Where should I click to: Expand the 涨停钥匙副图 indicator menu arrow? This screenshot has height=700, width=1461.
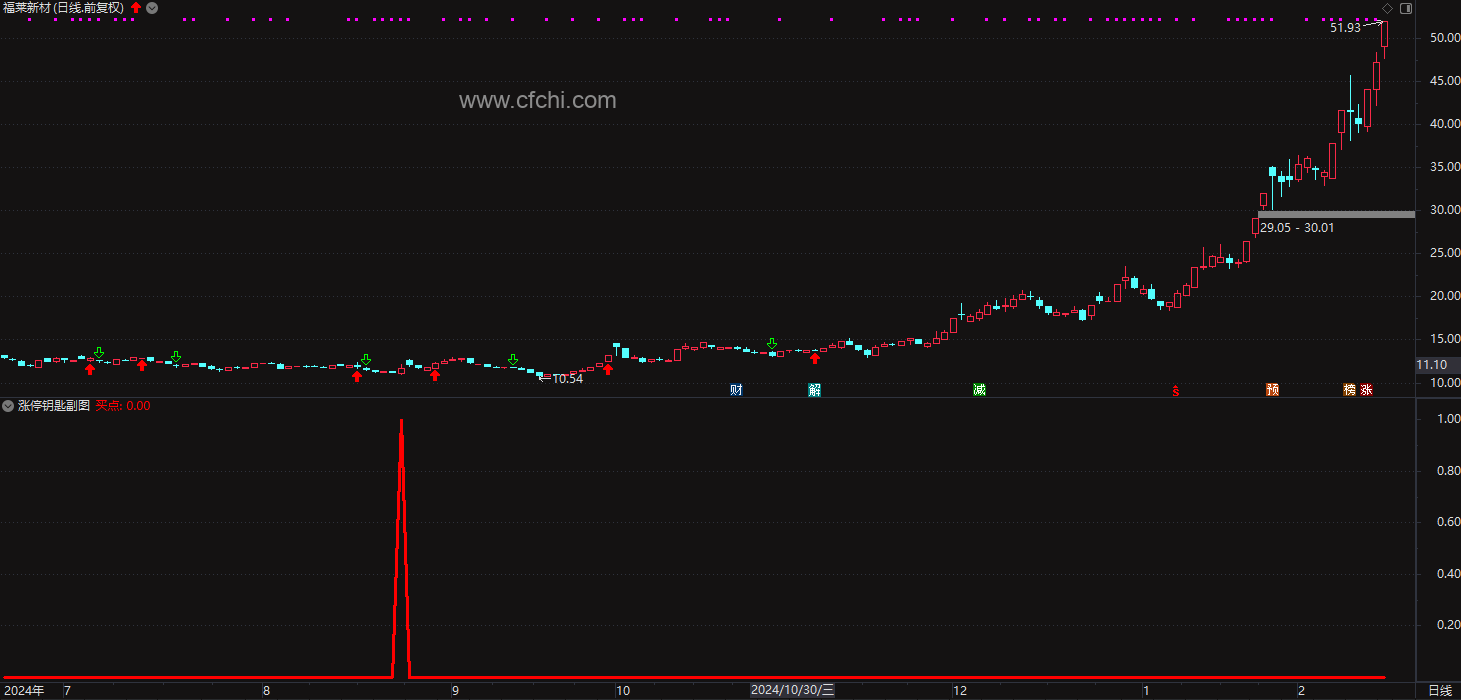[x=8, y=406]
